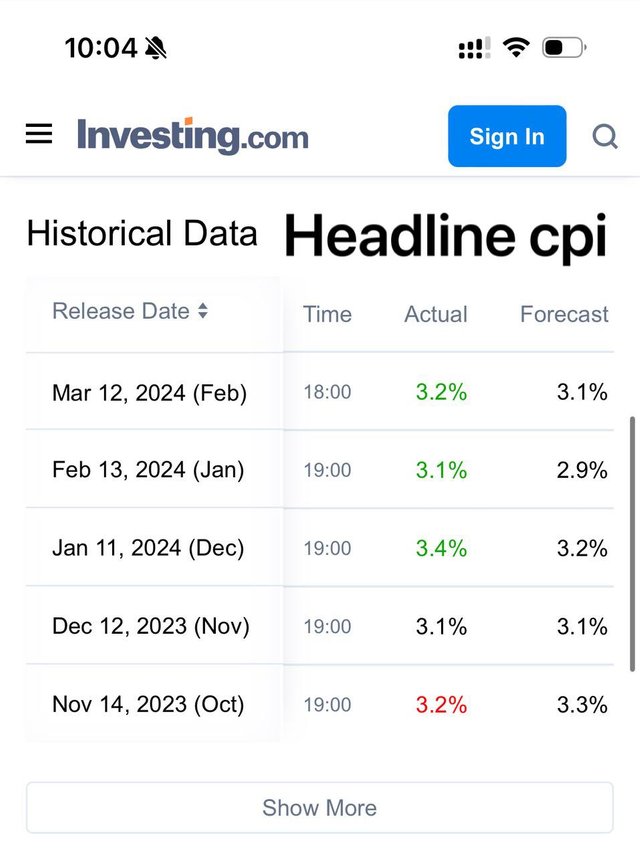The height and width of the screenshot is (856, 640).
Task: Open the Mar 12, 2024 (Feb) release
Action: click(x=149, y=392)
